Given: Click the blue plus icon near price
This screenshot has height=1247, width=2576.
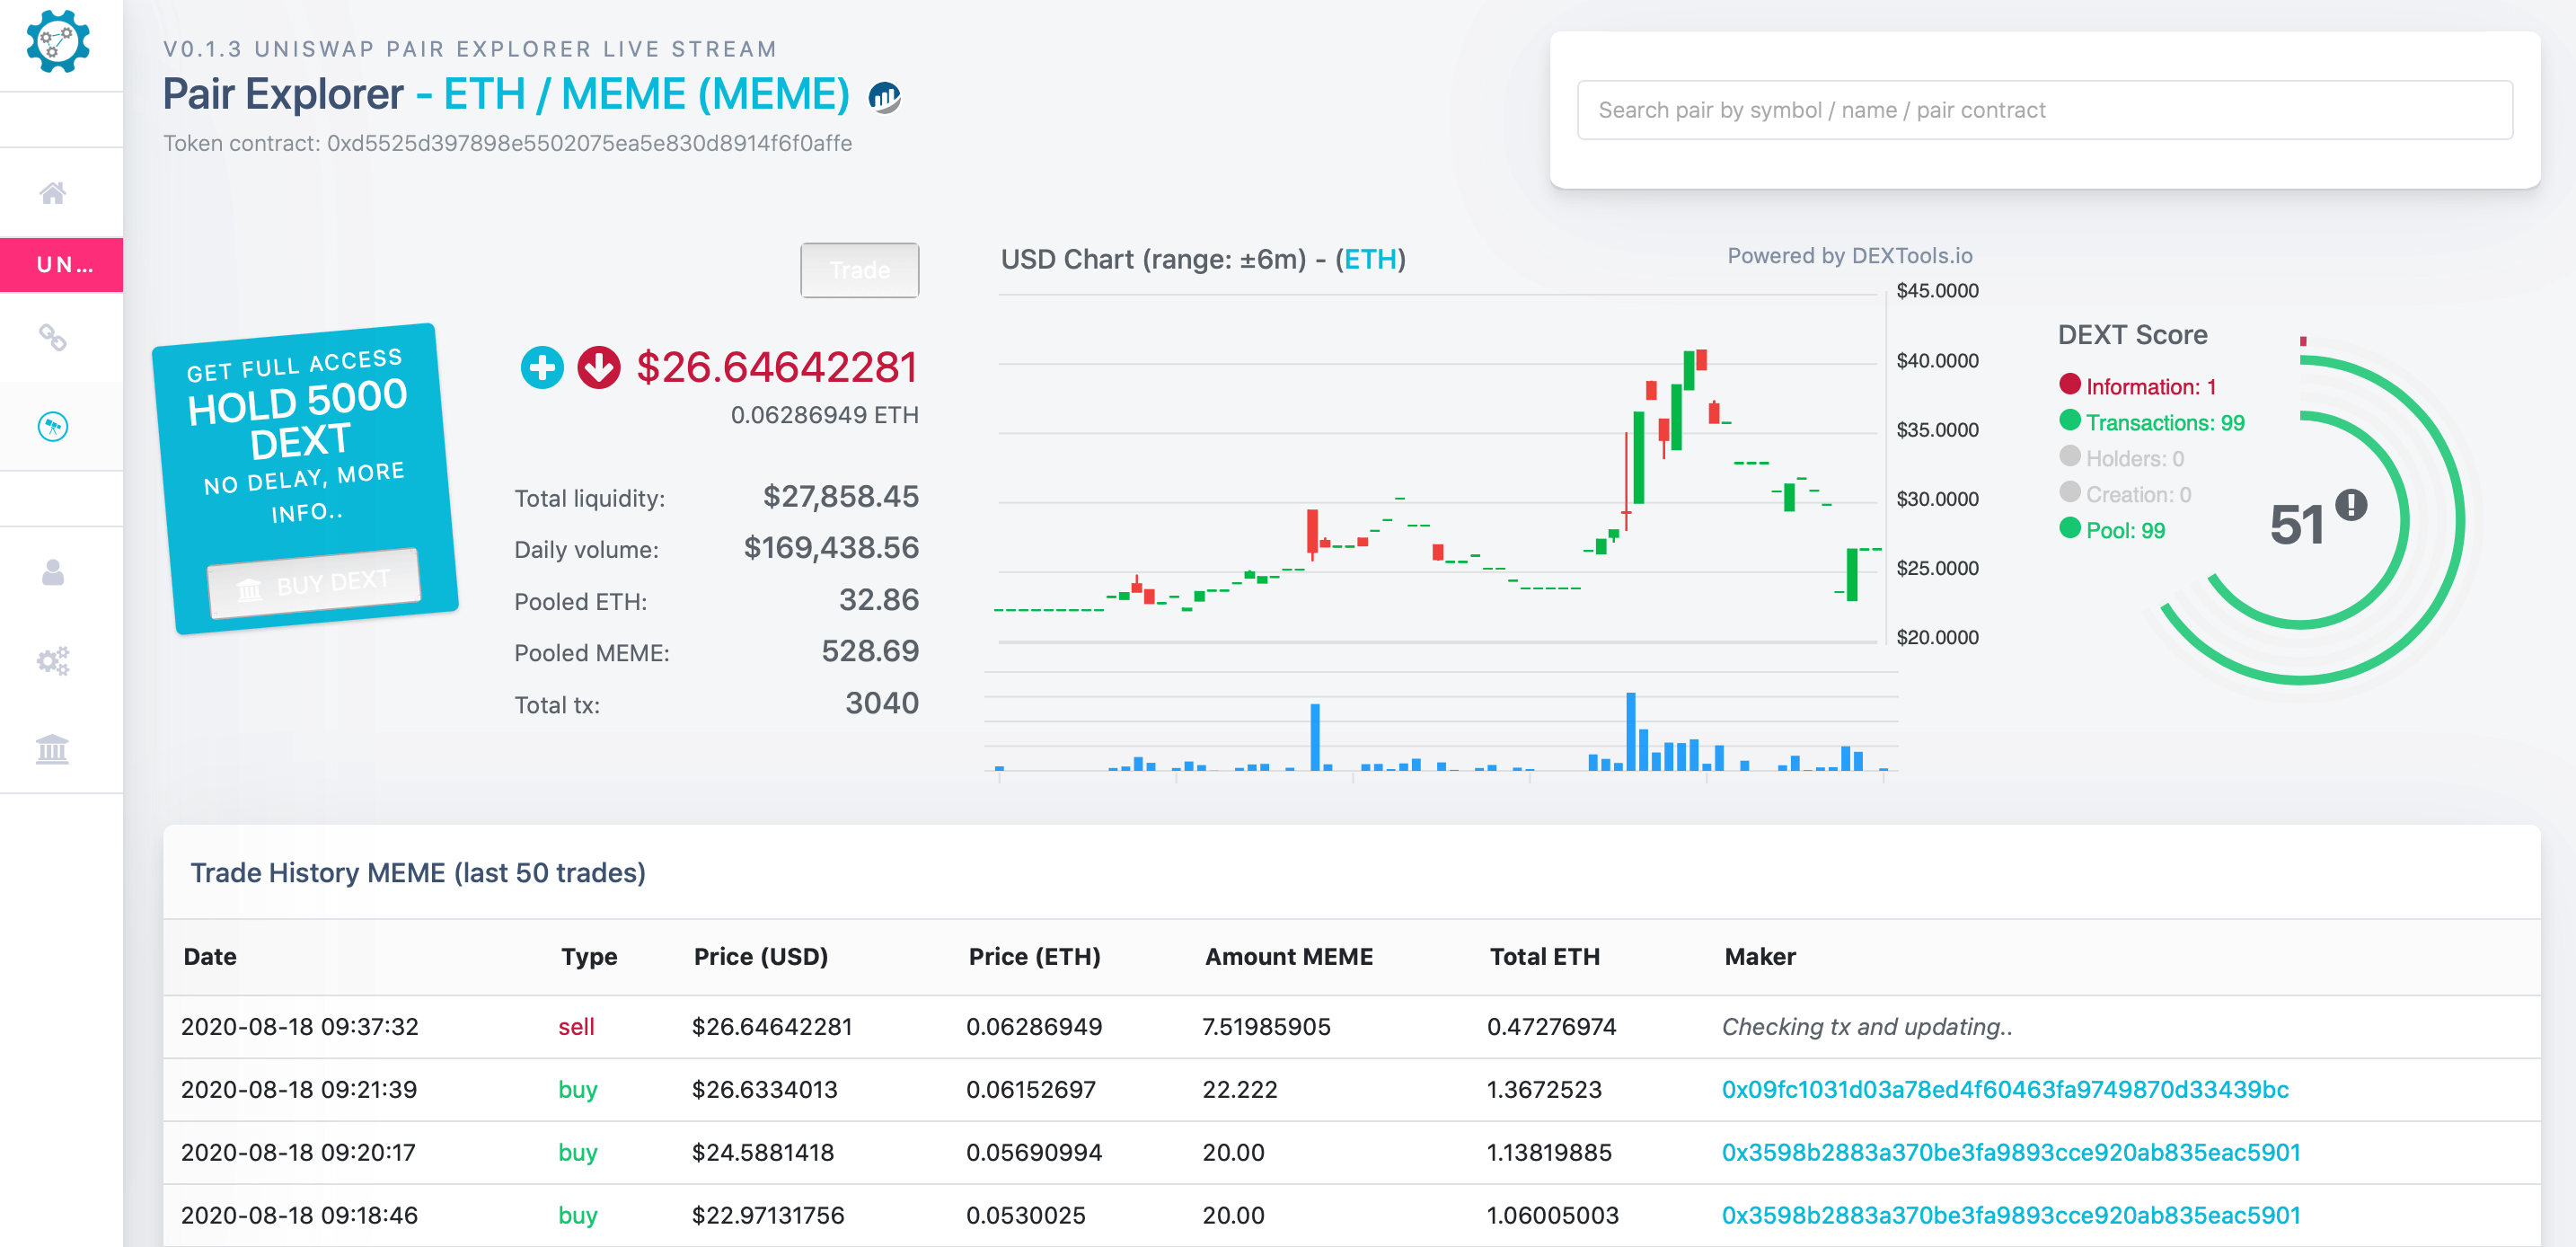Looking at the screenshot, I should [x=542, y=368].
